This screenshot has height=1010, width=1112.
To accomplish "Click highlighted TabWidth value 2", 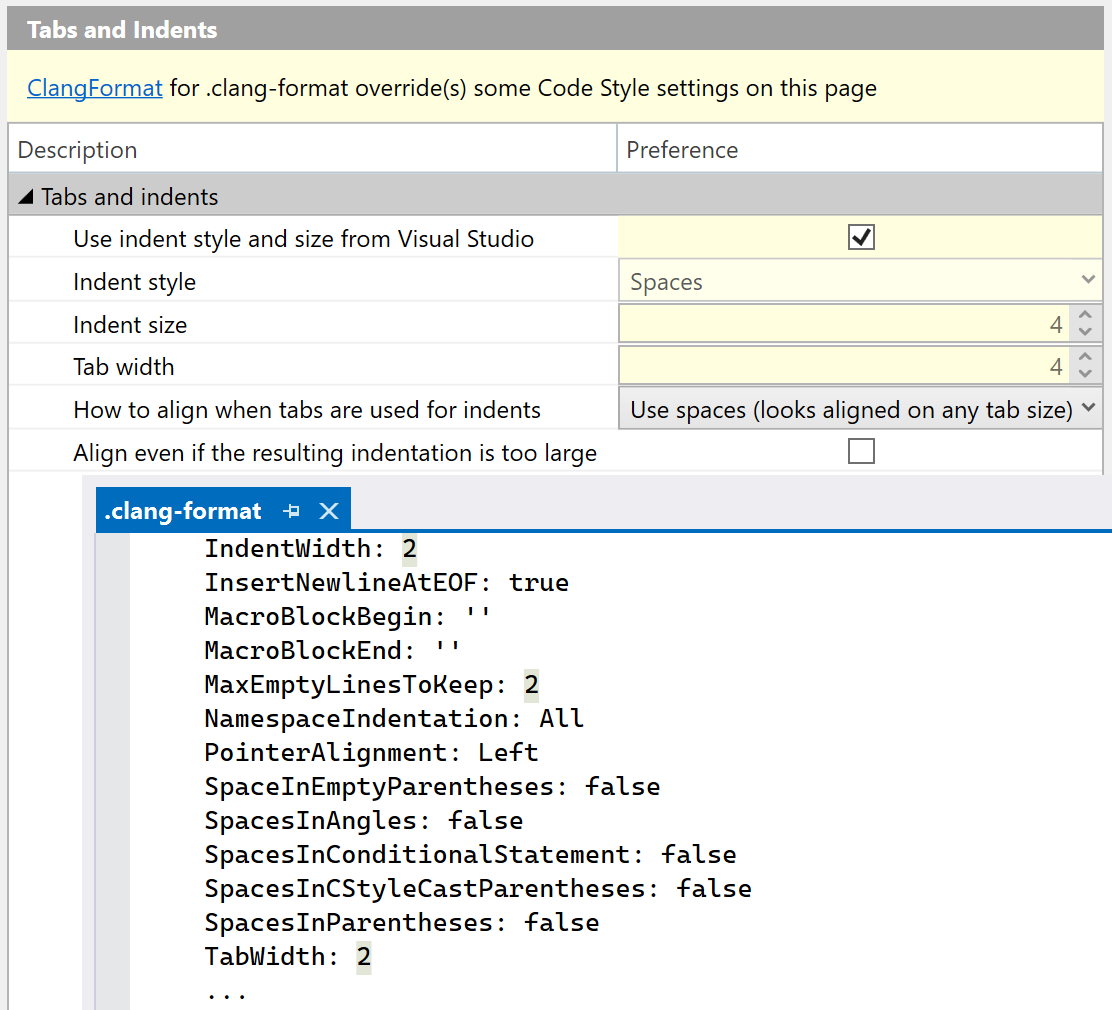I will point(362,956).
